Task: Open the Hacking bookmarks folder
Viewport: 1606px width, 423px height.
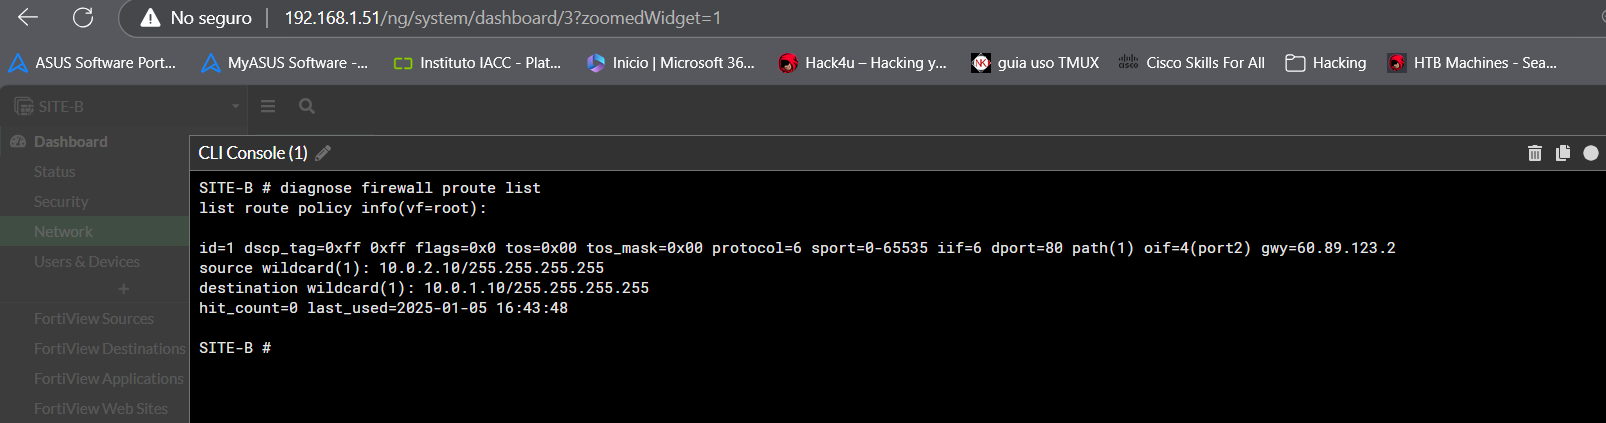Action: pyautogui.click(x=1326, y=63)
